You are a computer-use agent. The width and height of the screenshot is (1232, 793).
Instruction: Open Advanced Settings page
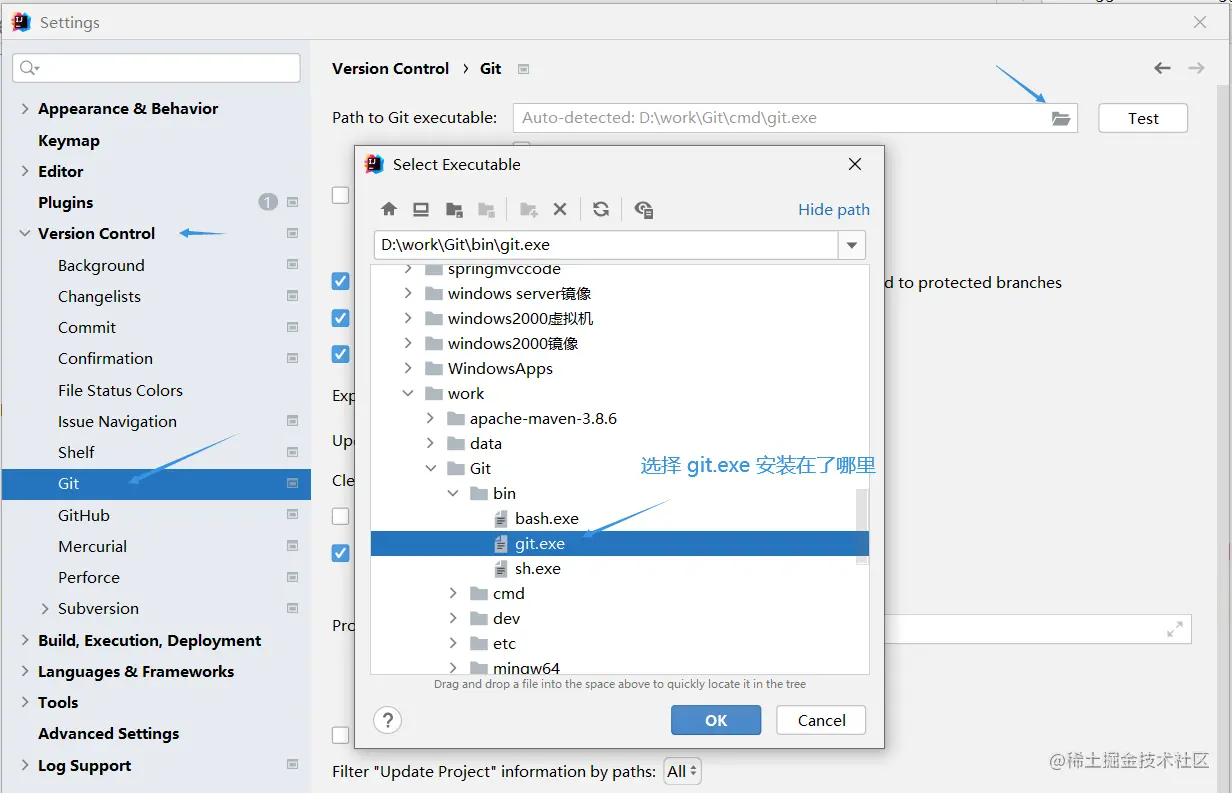pyautogui.click(x=108, y=733)
